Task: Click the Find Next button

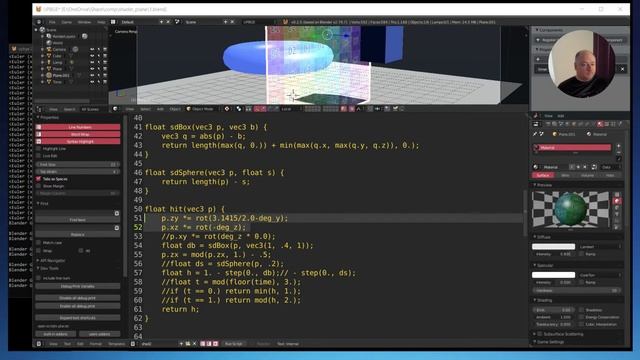Action: pyautogui.click(x=78, y=220)
